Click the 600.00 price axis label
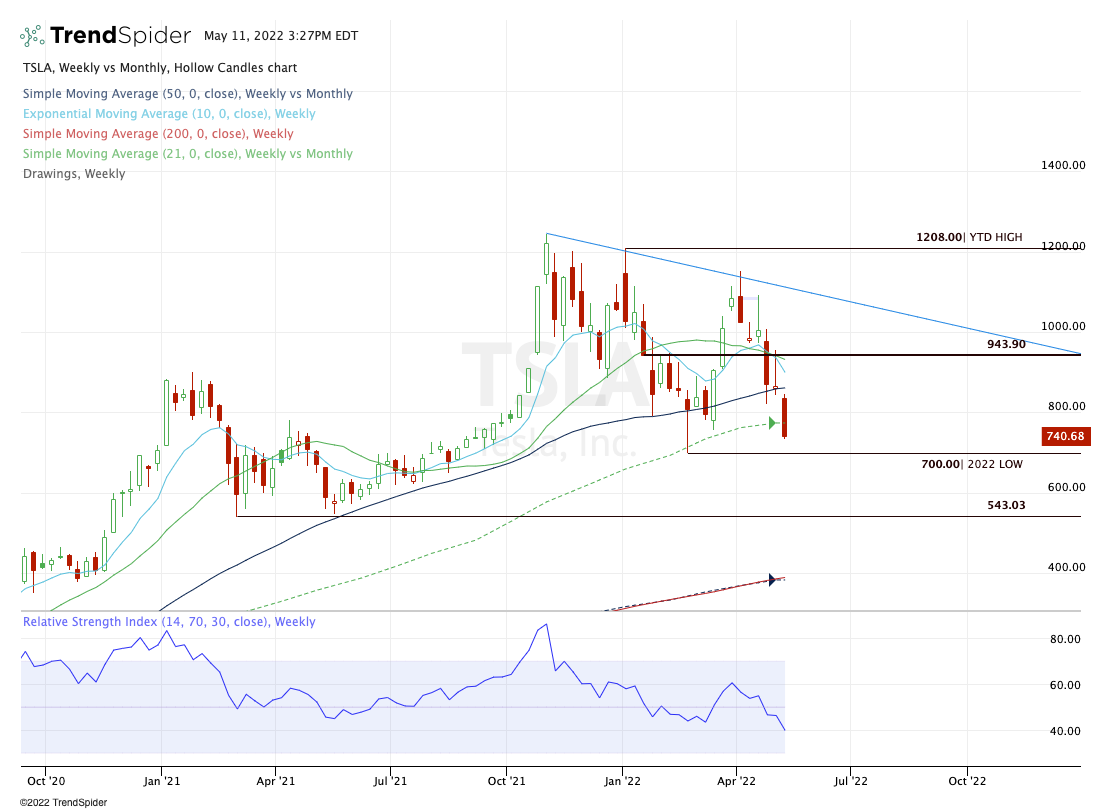 (x=1066, y=487)
